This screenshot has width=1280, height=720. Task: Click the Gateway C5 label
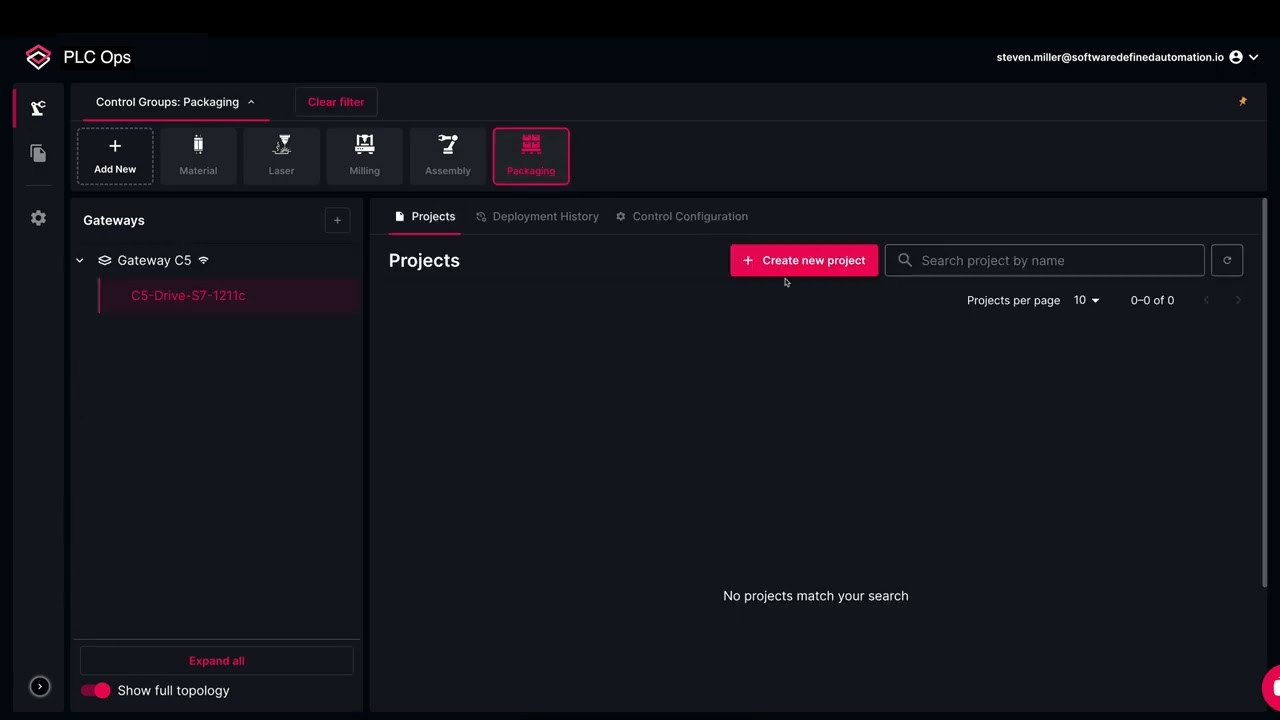tap(154, 260)
